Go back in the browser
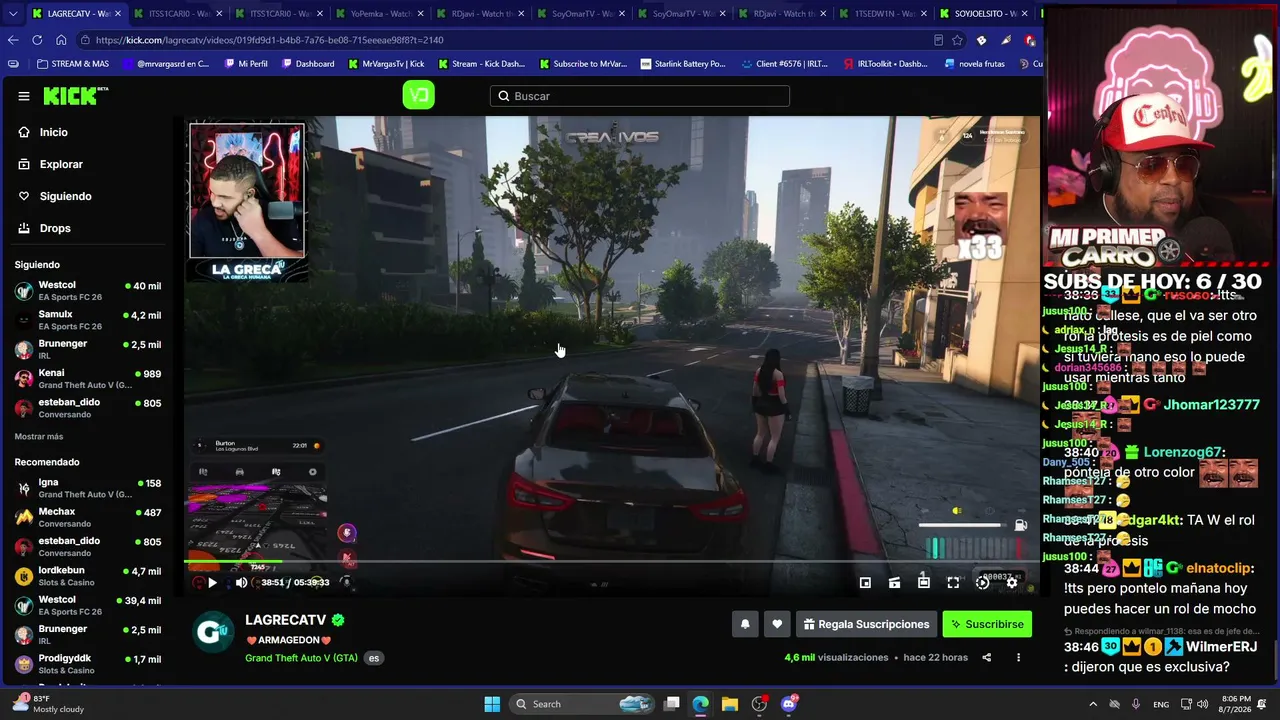Image resolution: width=1280 pixels, height=720 pixels. 13,40
